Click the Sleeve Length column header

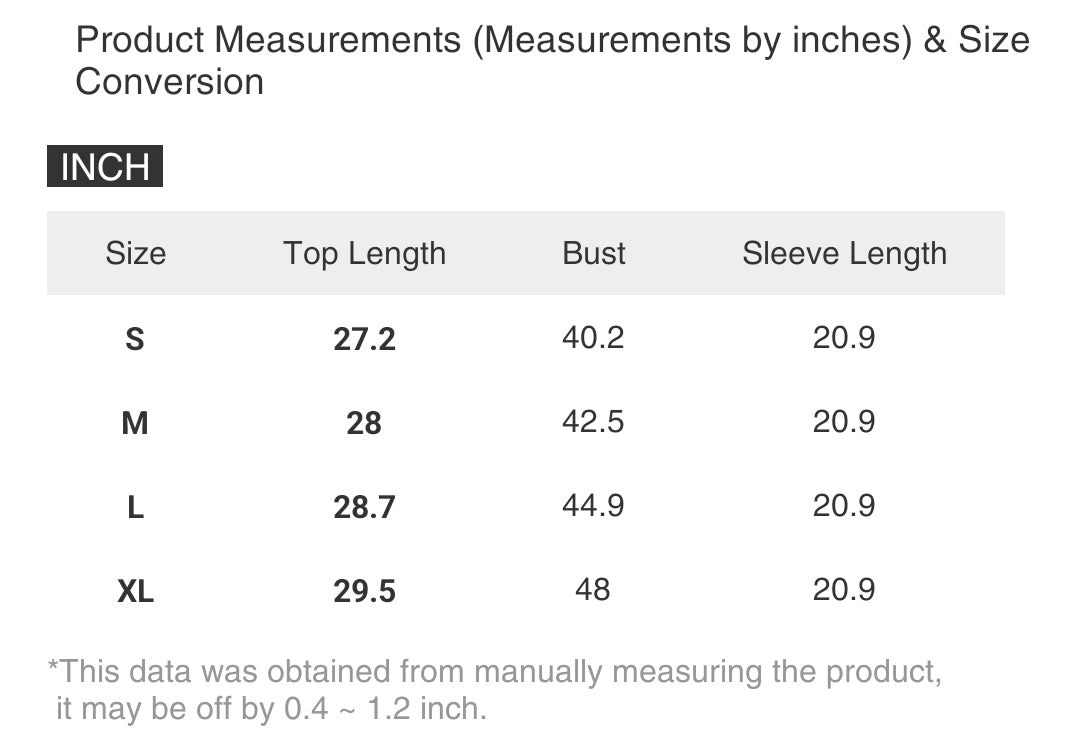click(x=844, y=253)
